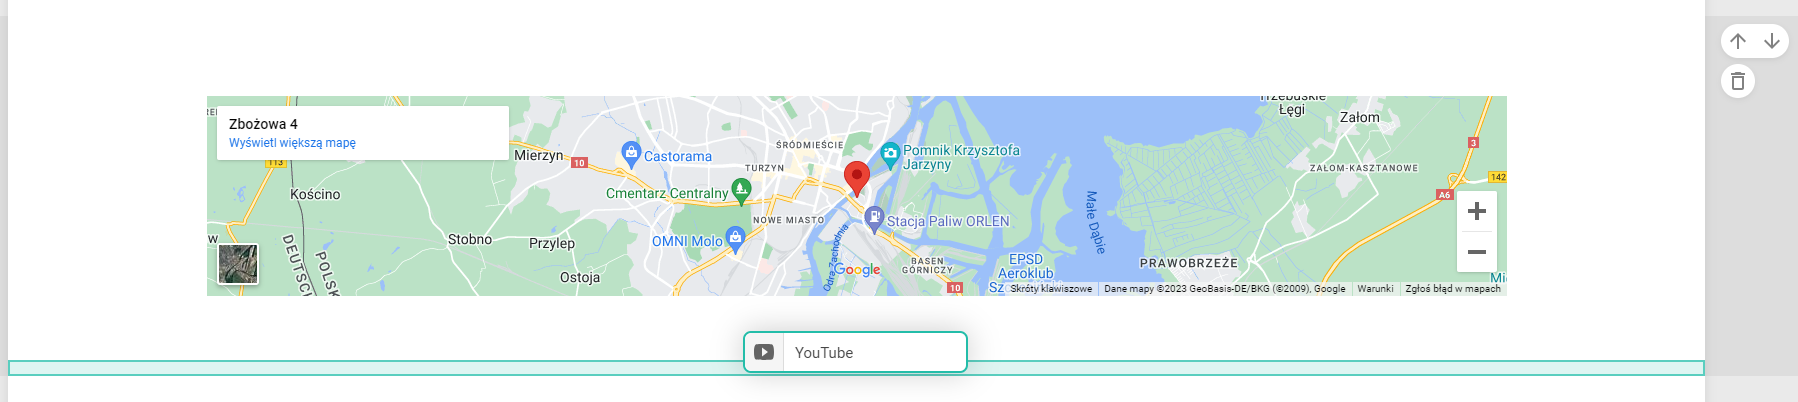Open Wyświetl większą mapę link
The height and width of the screenshot is (402, 1798).
point(292,143)
